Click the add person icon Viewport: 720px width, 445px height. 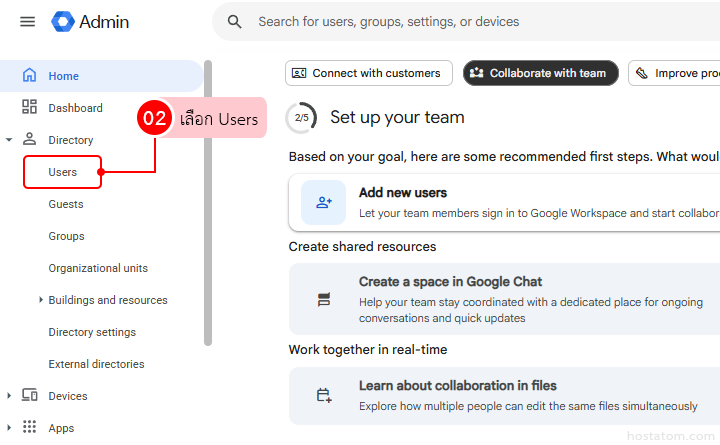coord(324,202)
